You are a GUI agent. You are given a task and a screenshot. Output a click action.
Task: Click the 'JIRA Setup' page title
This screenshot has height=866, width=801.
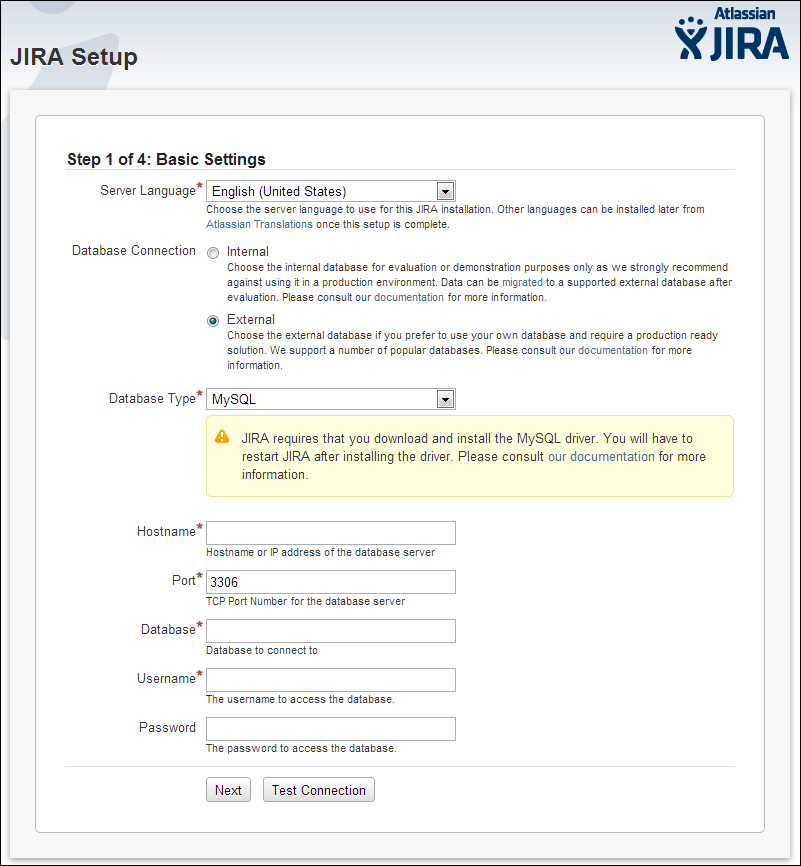pos(74,57)
